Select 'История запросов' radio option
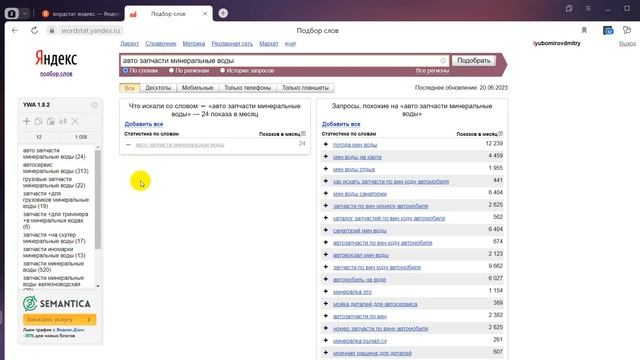The image size is (640, 360). coord(222,70)
